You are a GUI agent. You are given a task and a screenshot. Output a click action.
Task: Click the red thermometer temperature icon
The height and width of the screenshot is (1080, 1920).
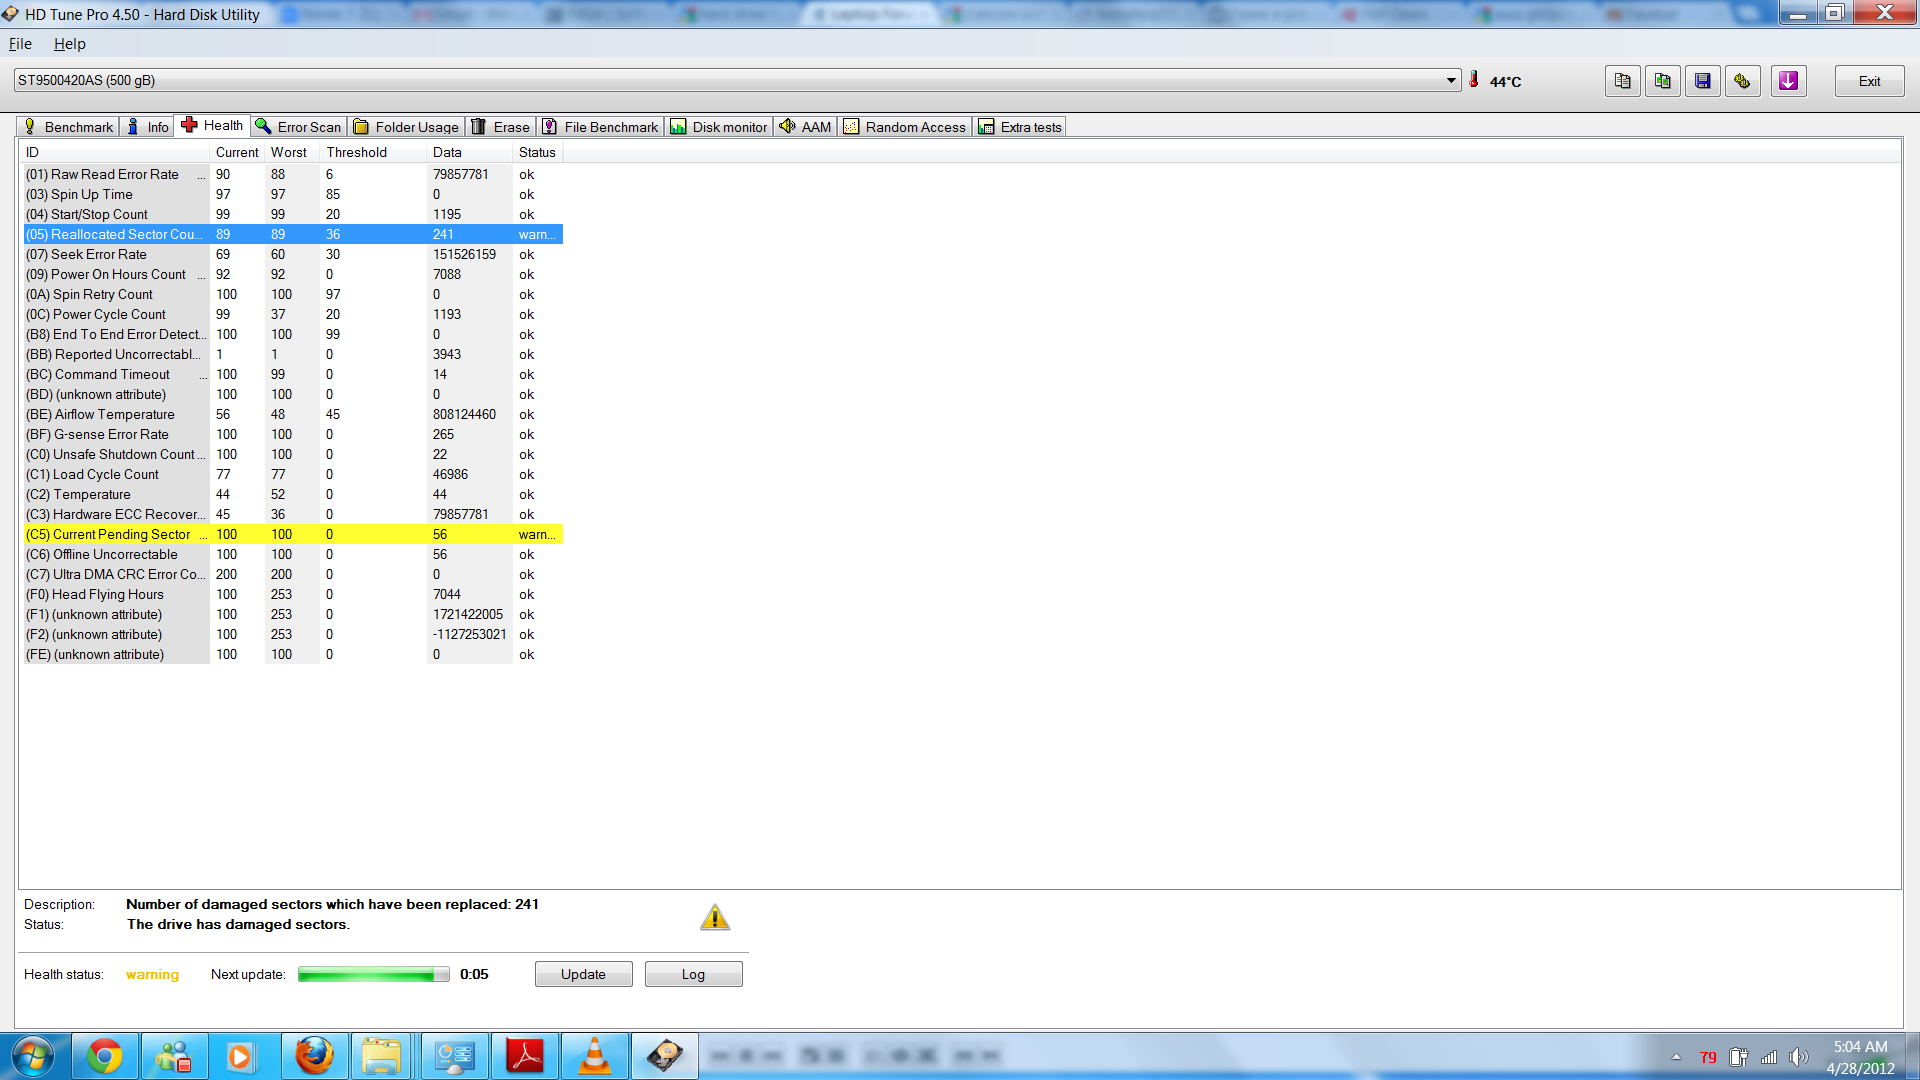point(1473,80)
